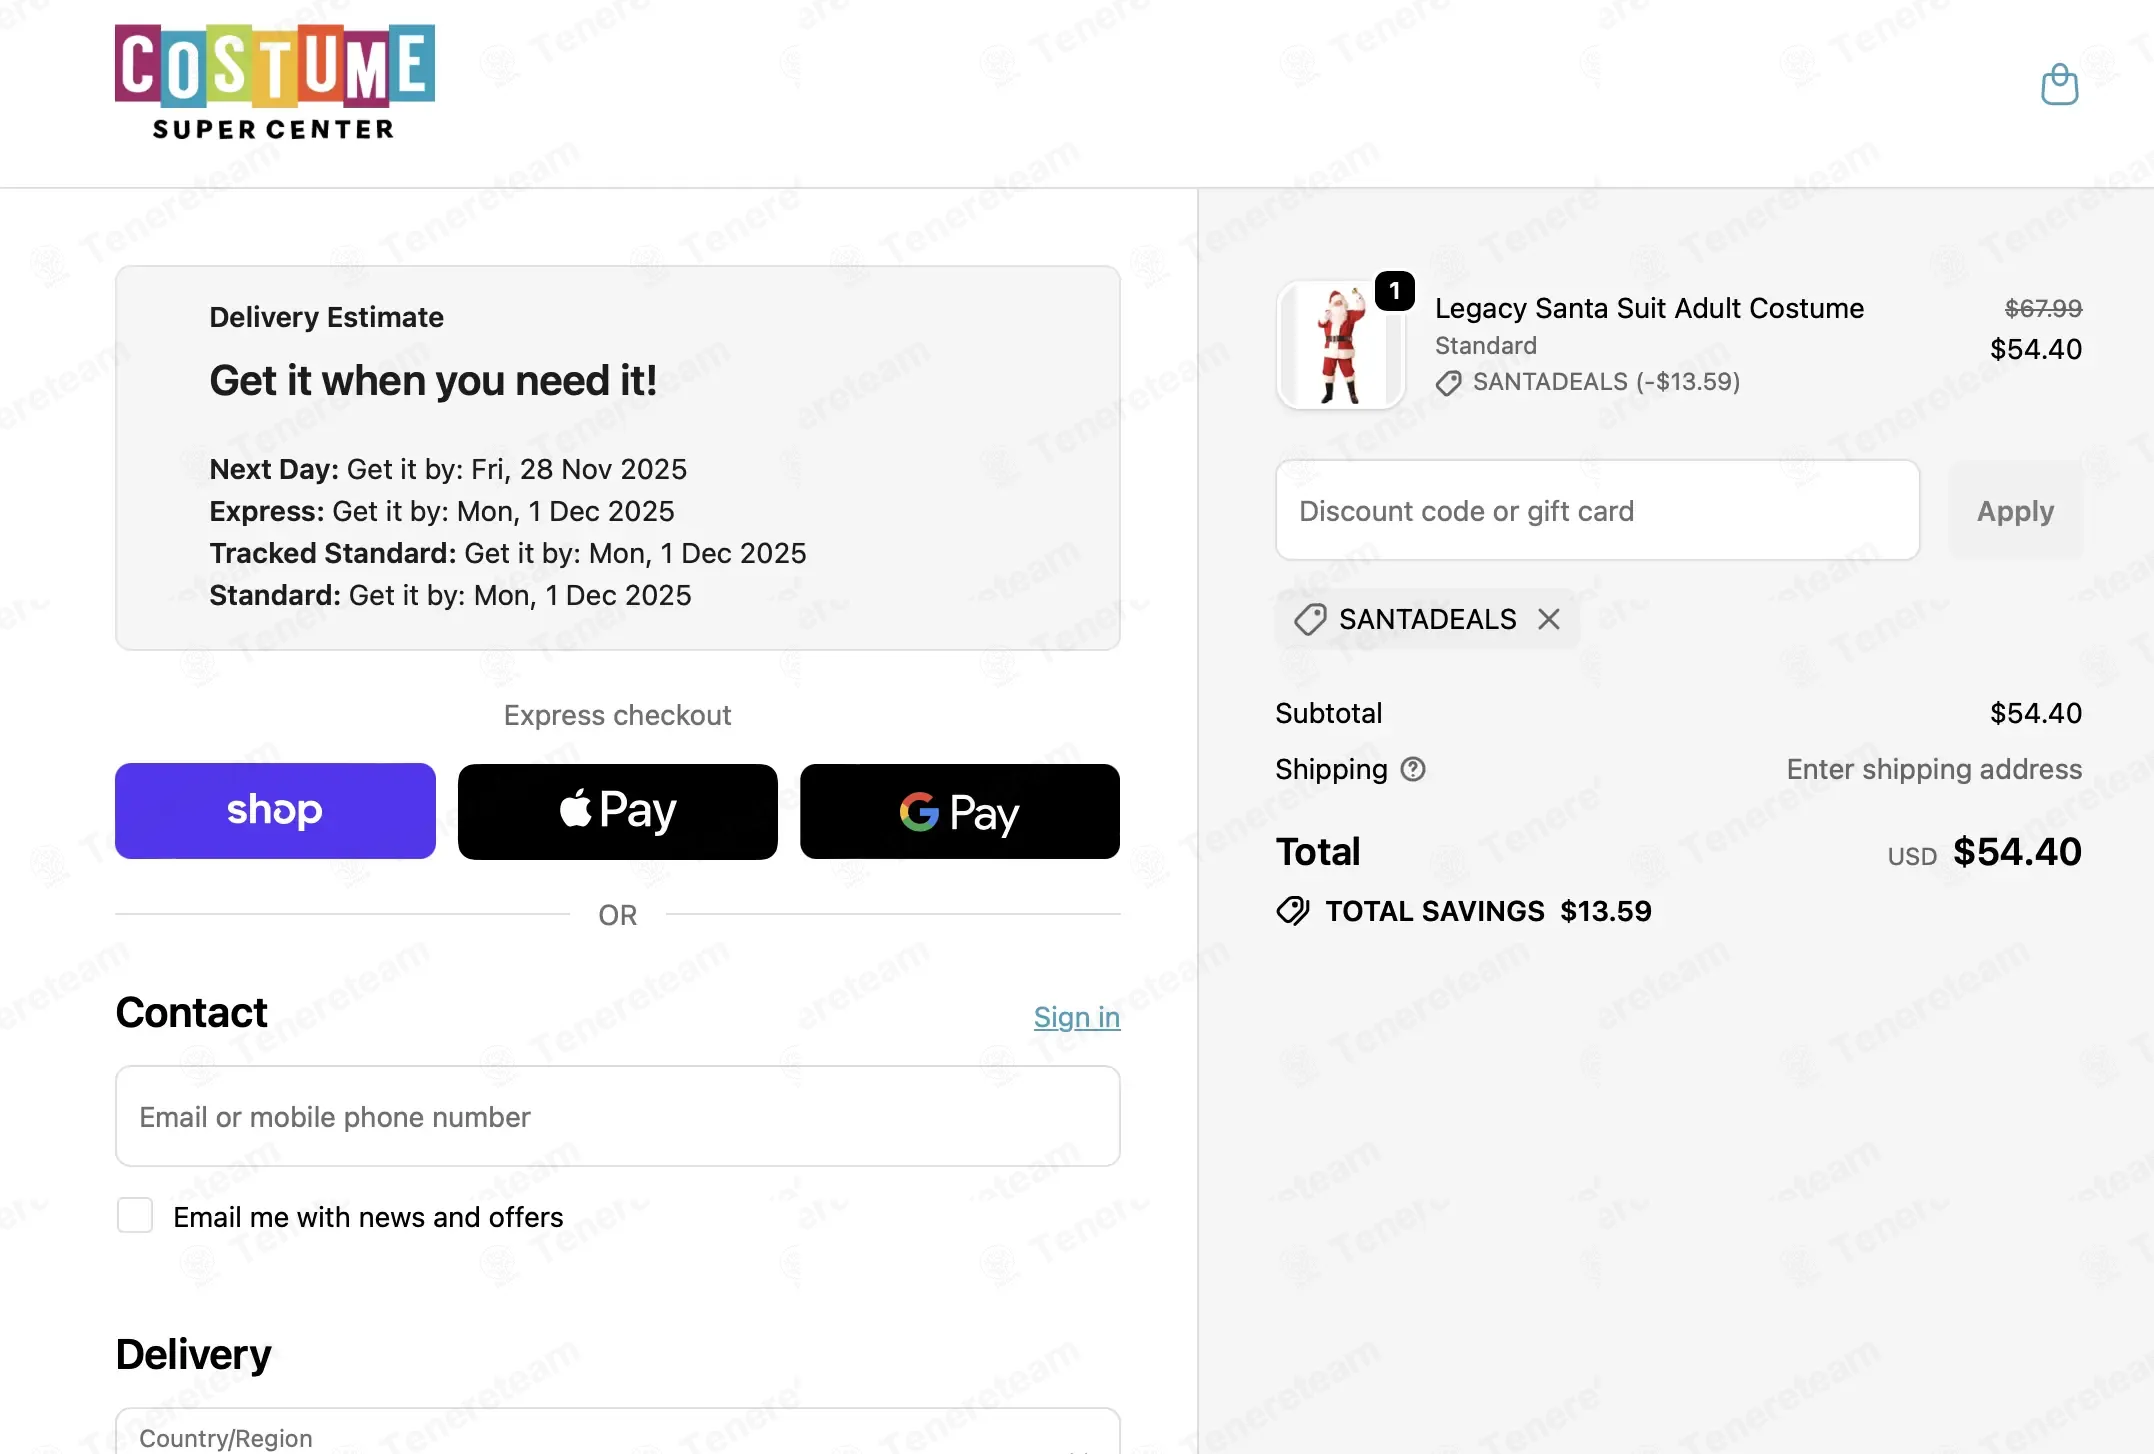The image size is (2154, 1454).
Task: Enable Email me with news and offers
Action: 135,1216
